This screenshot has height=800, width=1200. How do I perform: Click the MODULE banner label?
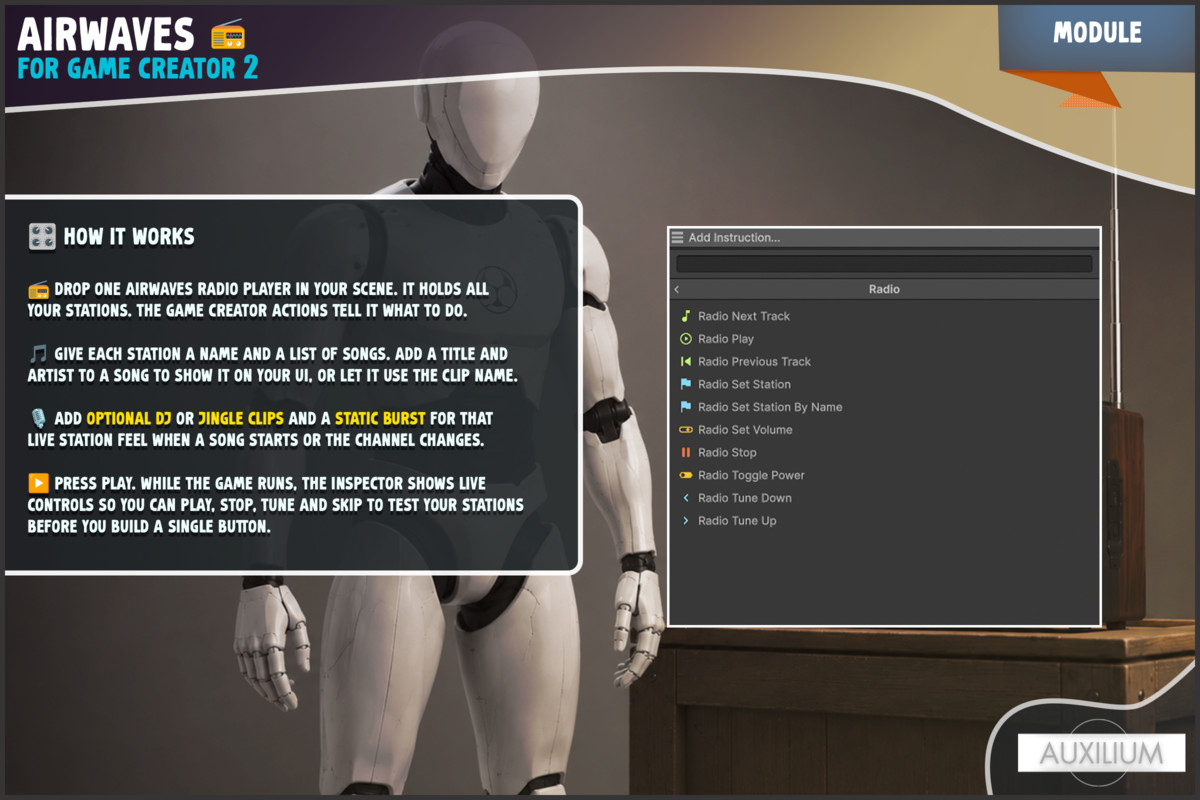[x=1097, y=33]
